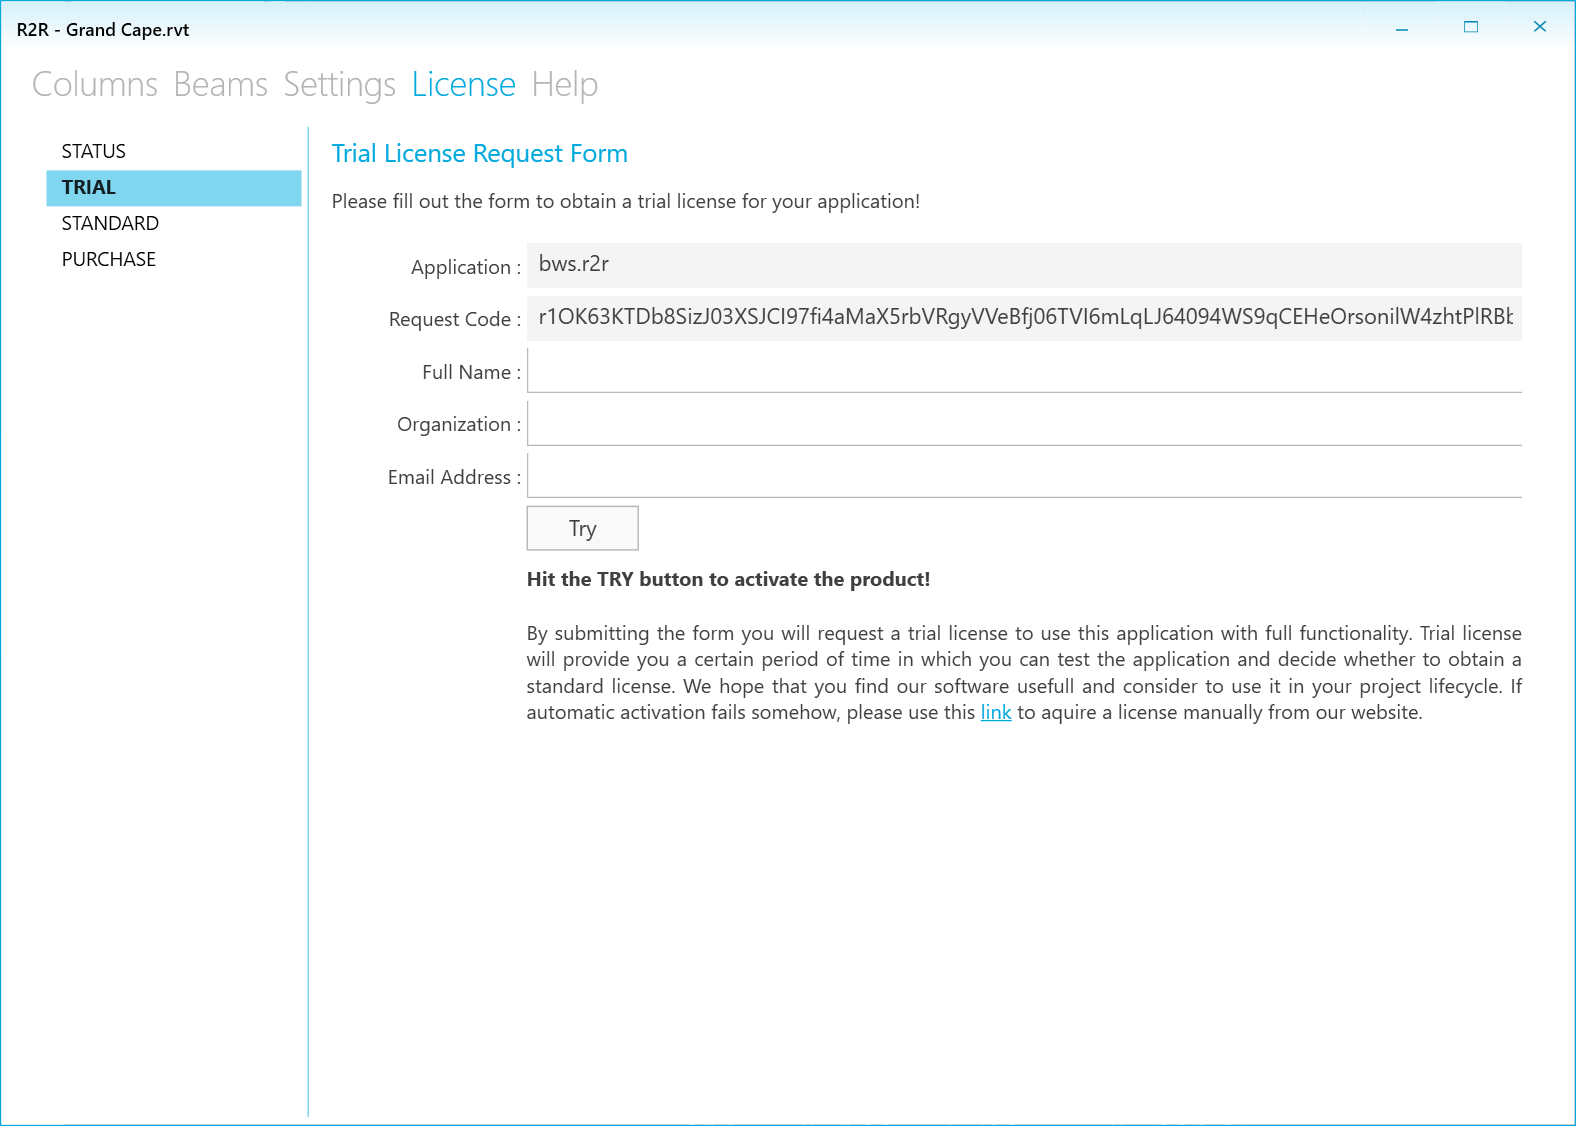Switch to the Beams tab
Screen dimensions: 1576x1126
[221, 85]
